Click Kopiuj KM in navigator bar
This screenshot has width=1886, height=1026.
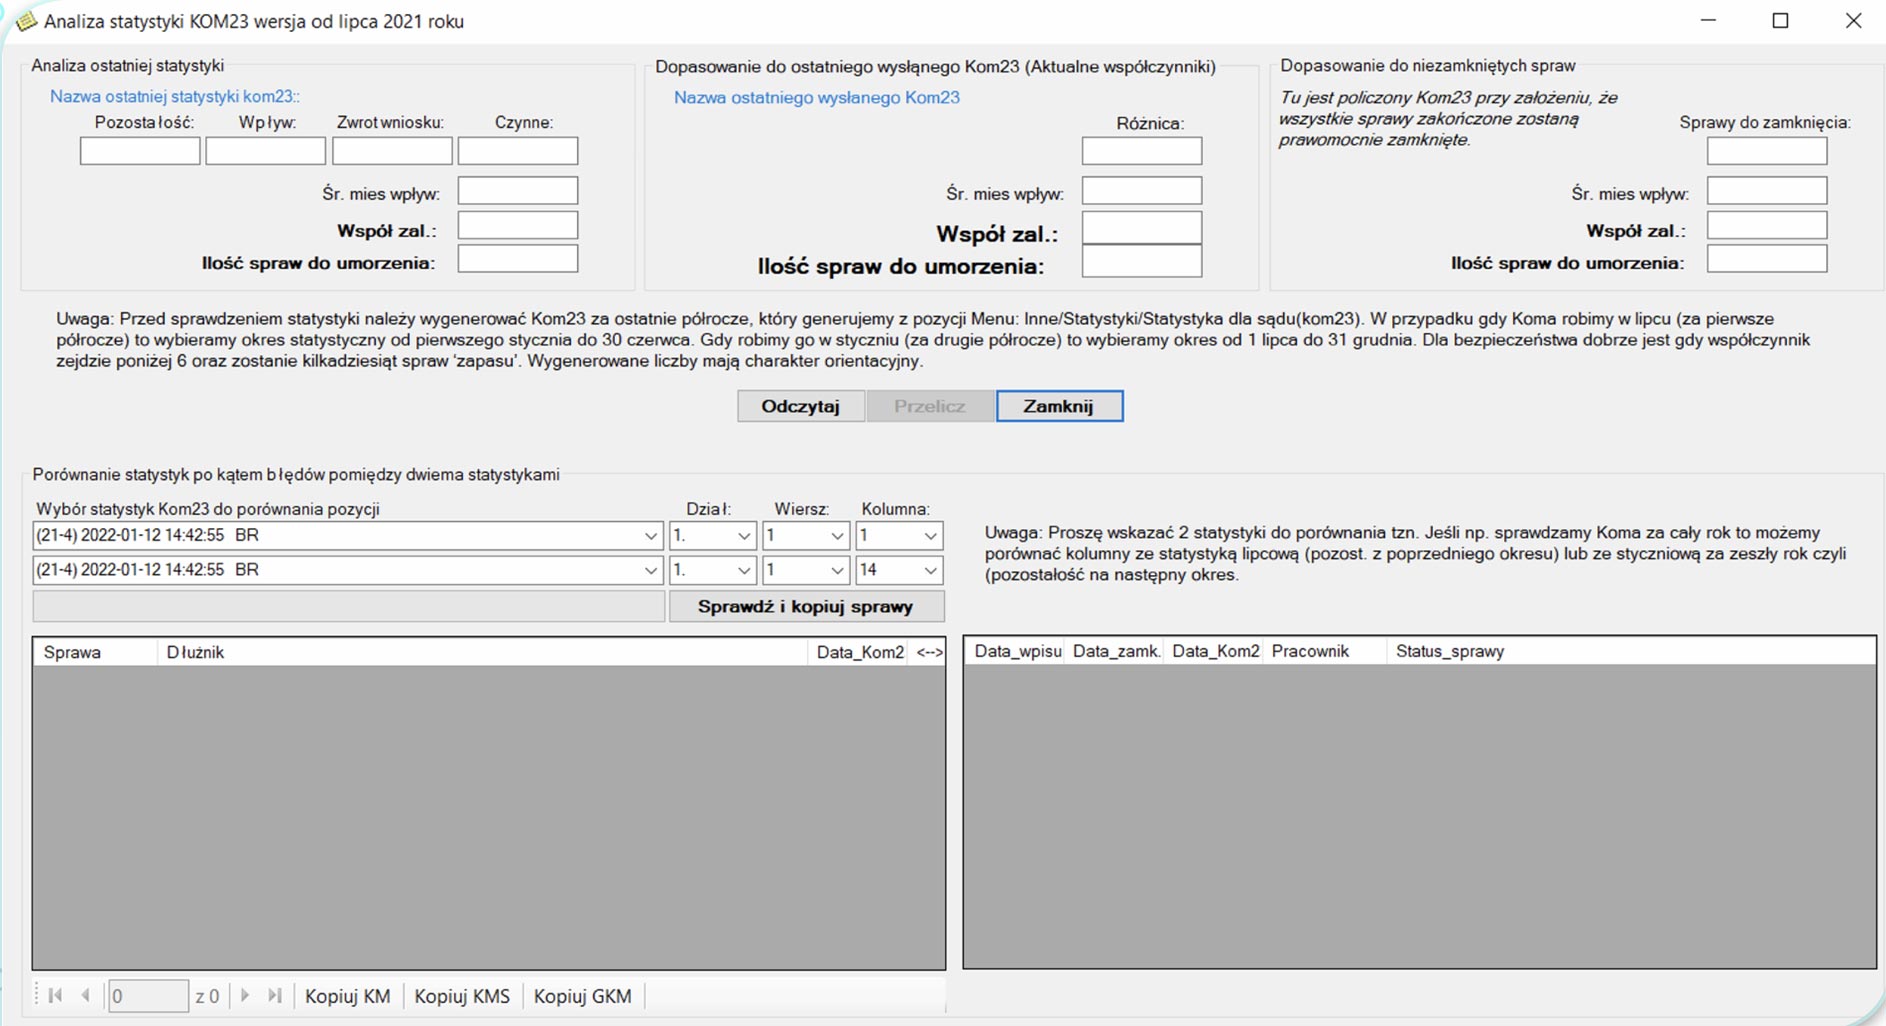[x=347, y=996]
